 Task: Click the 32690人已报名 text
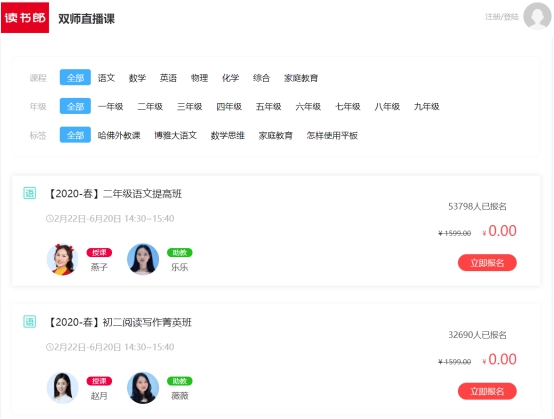(x=477, y=335)
